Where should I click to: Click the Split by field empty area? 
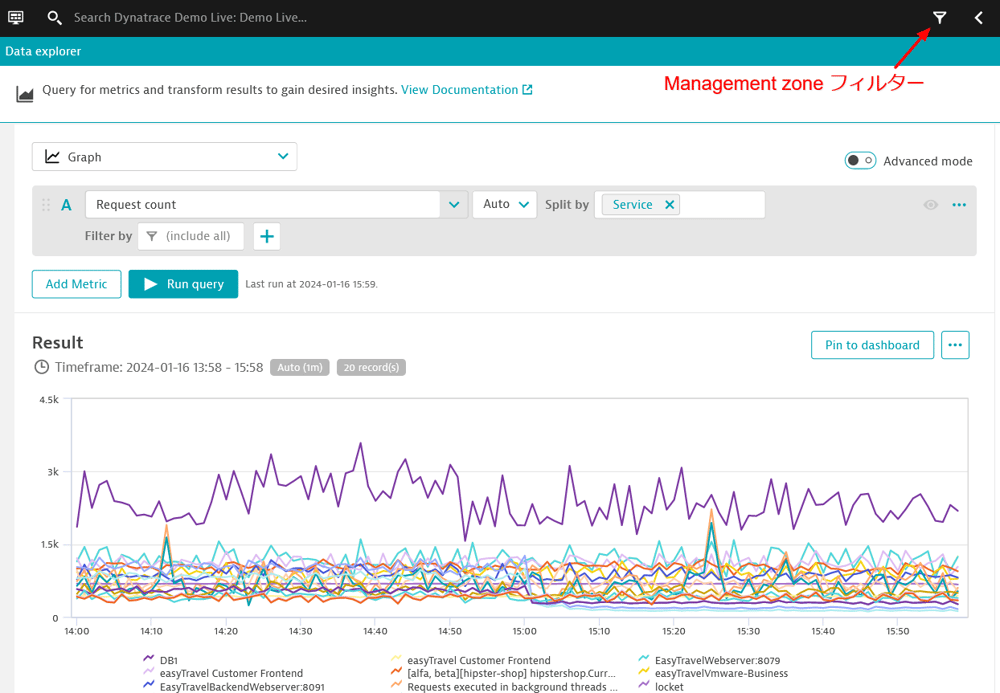(722, 205)
